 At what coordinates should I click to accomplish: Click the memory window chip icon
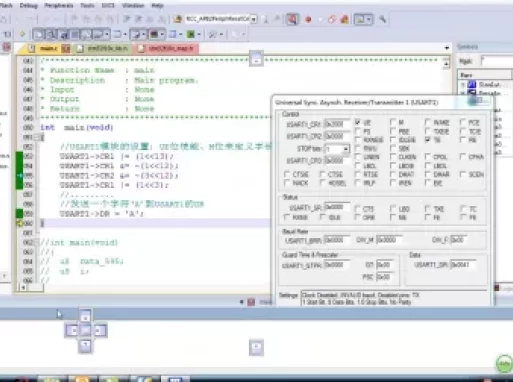(x=154, y=34)
